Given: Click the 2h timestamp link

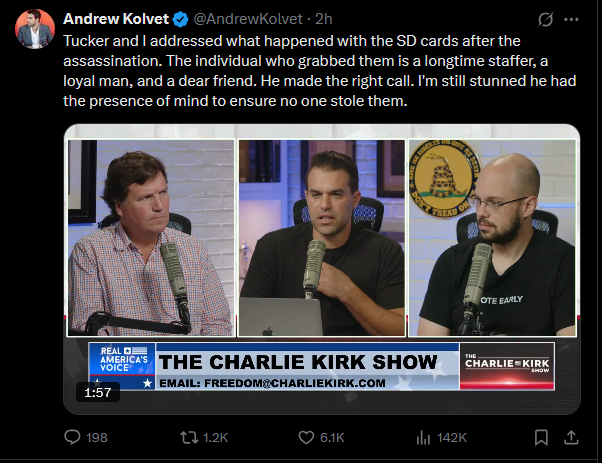Looking at the screenshot, I should (324, 19).
